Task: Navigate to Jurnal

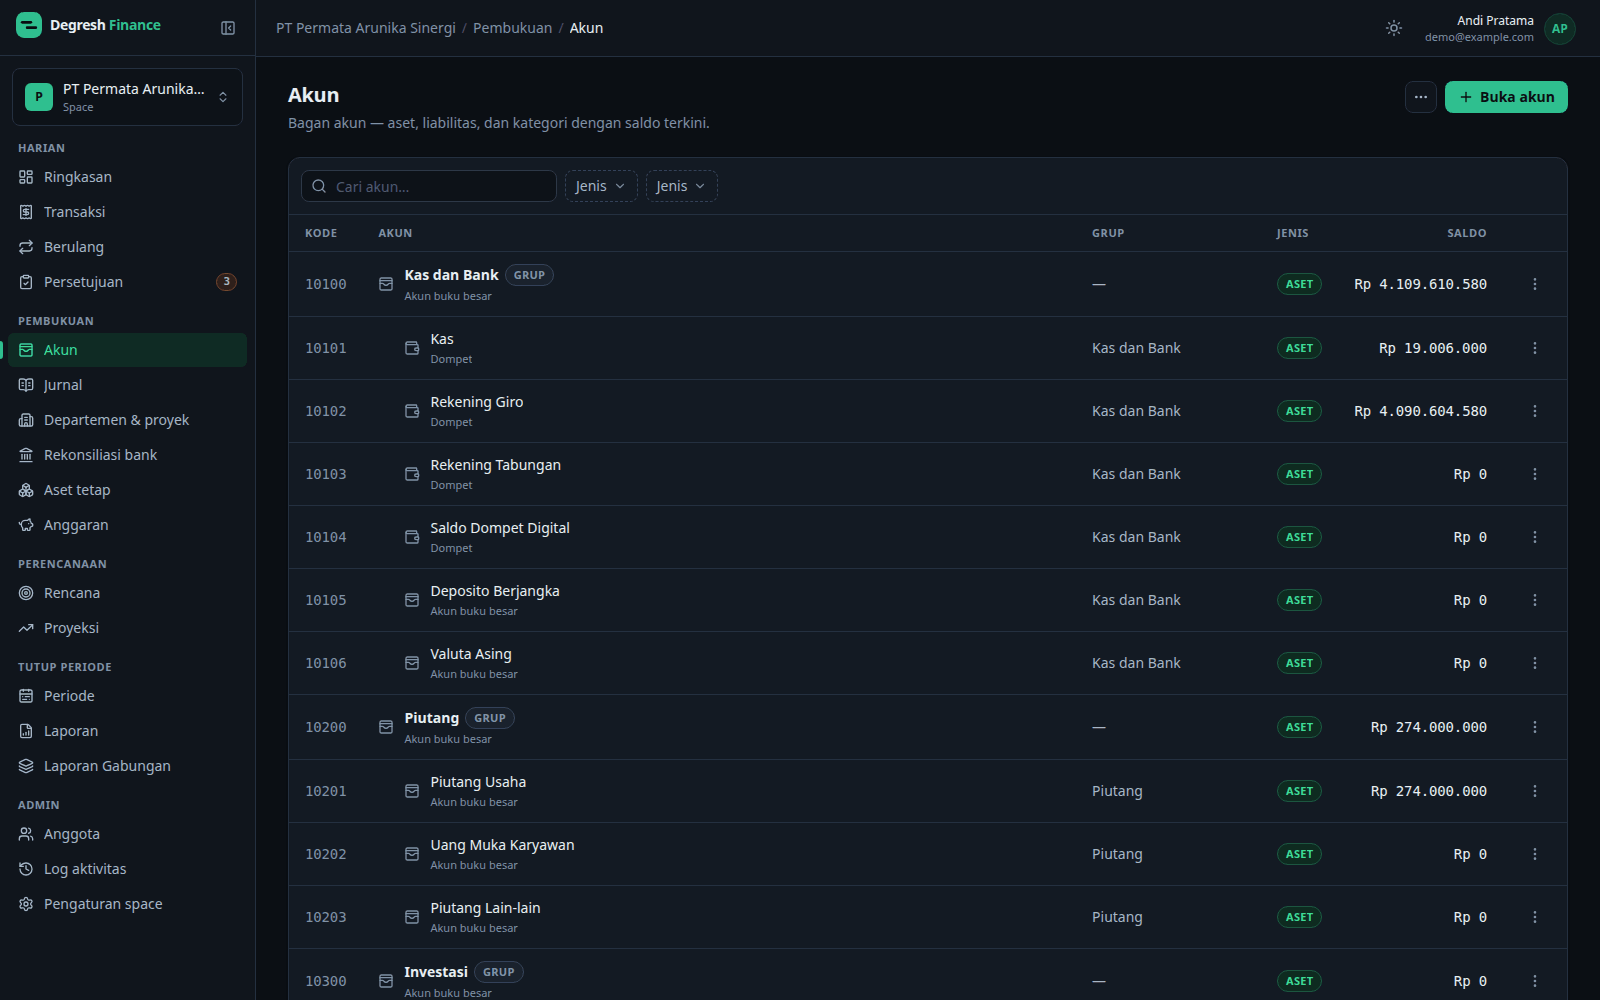Action: [127, 385]
